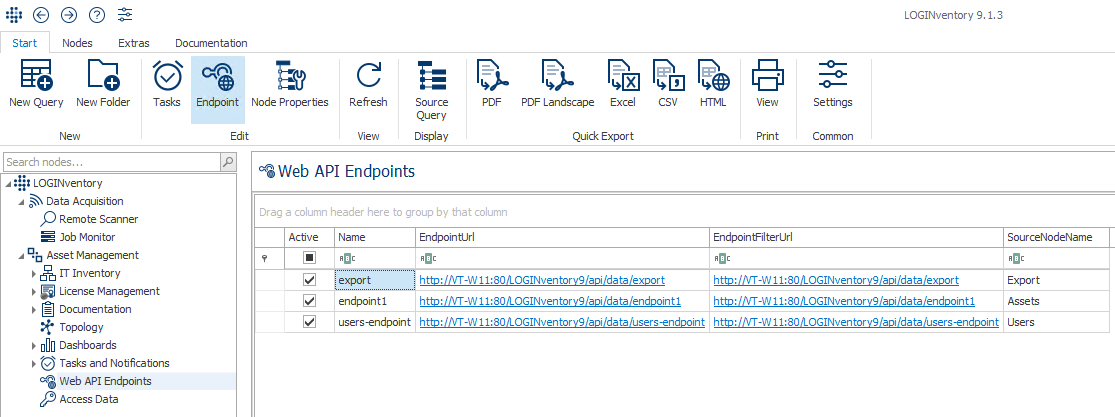This screenshot has width=1115, height=417.
Task: Click the Search nodes input field
Action: click(x=110, y=162)
